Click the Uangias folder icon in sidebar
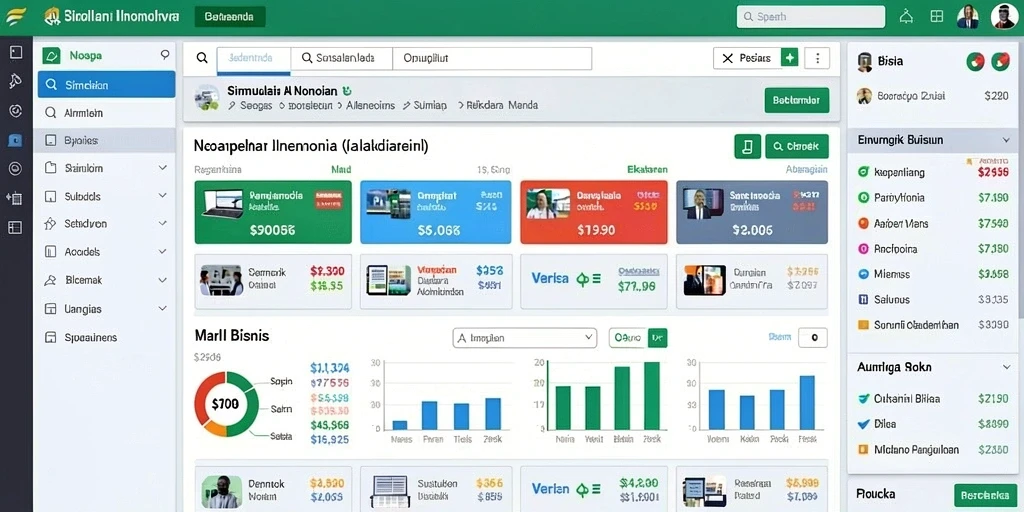 50,309
